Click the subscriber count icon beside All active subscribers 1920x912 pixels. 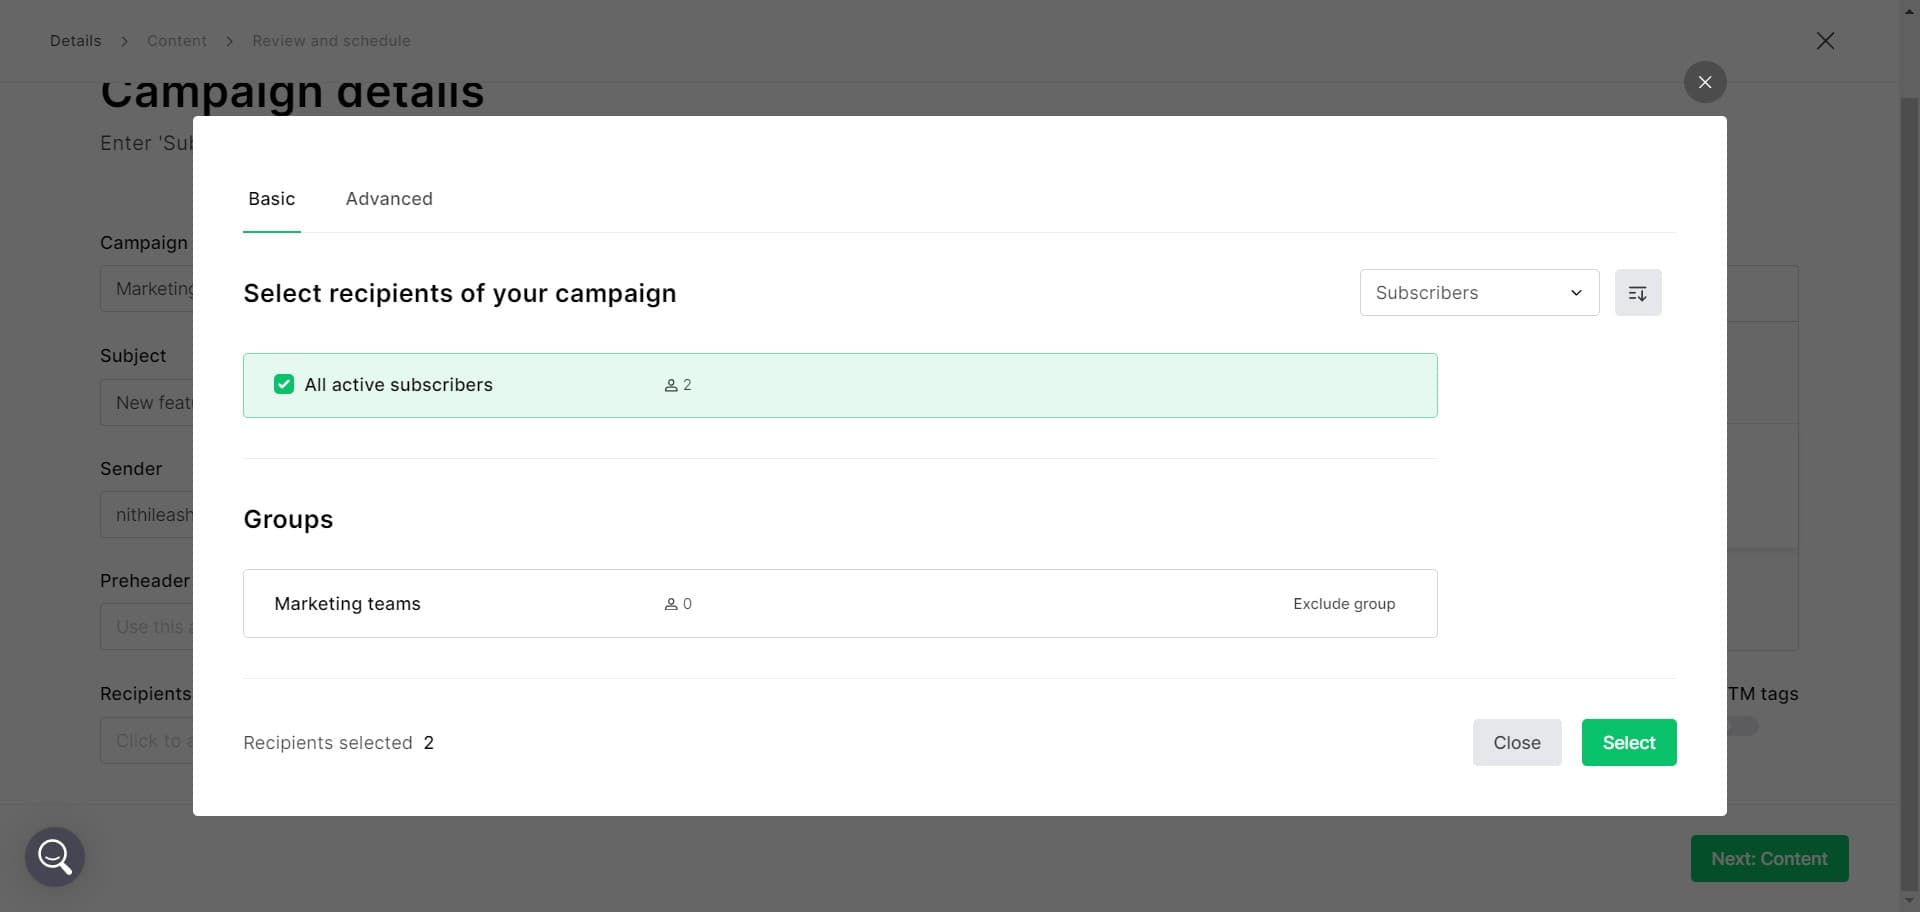[x=671, y=384]
